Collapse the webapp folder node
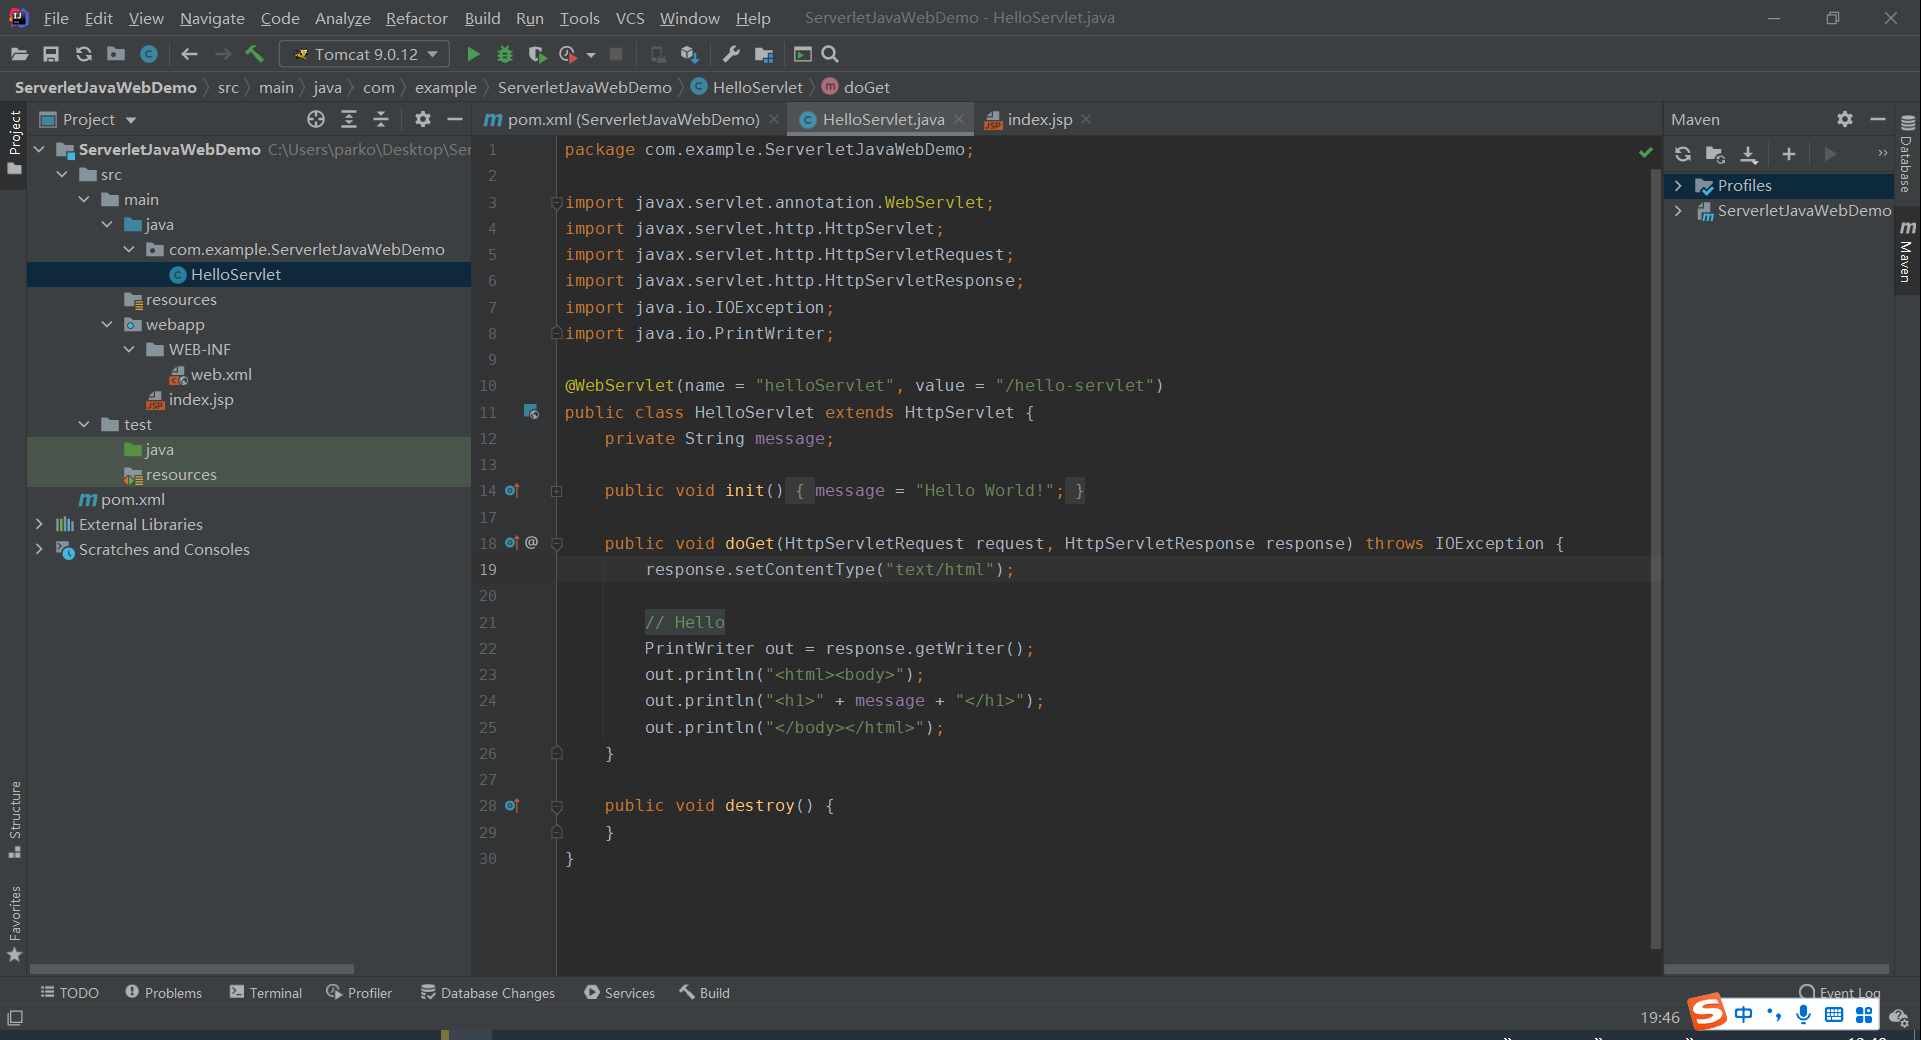Image resolution: width=1921 pixels, height=1040 pixels. pyautogui.click(x=107, y=324)
